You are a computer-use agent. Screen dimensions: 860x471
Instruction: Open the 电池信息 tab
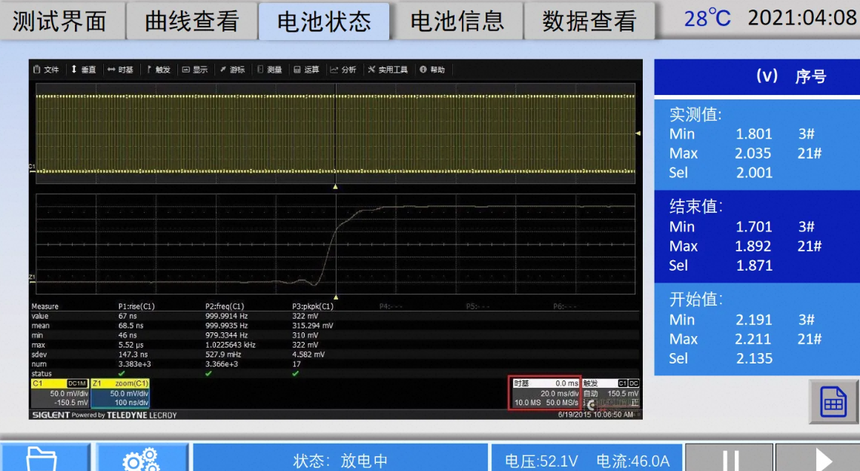[x=457, y=21]
